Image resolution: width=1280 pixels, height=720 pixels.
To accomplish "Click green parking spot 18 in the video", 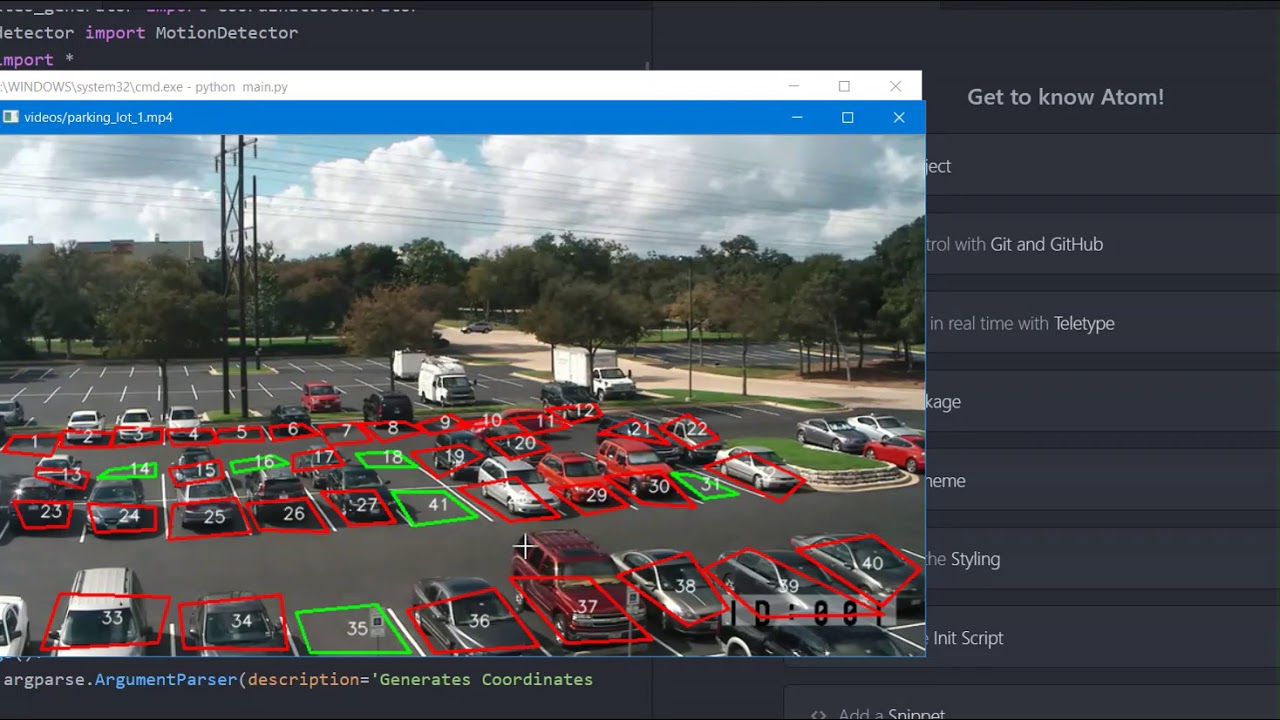I will click(x=387, y=458).
